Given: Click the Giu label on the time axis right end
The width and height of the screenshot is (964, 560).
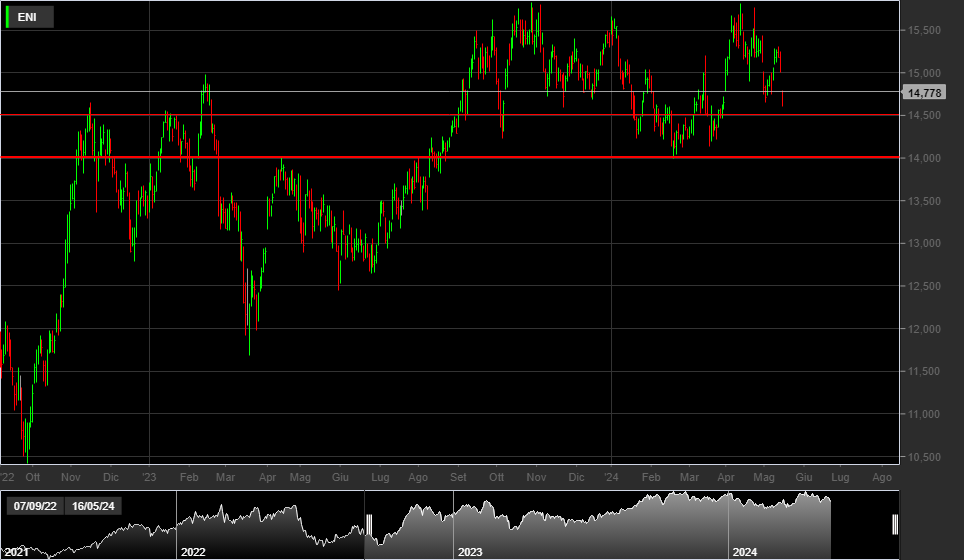Looking at the screenshot, I should pos(804,477).
